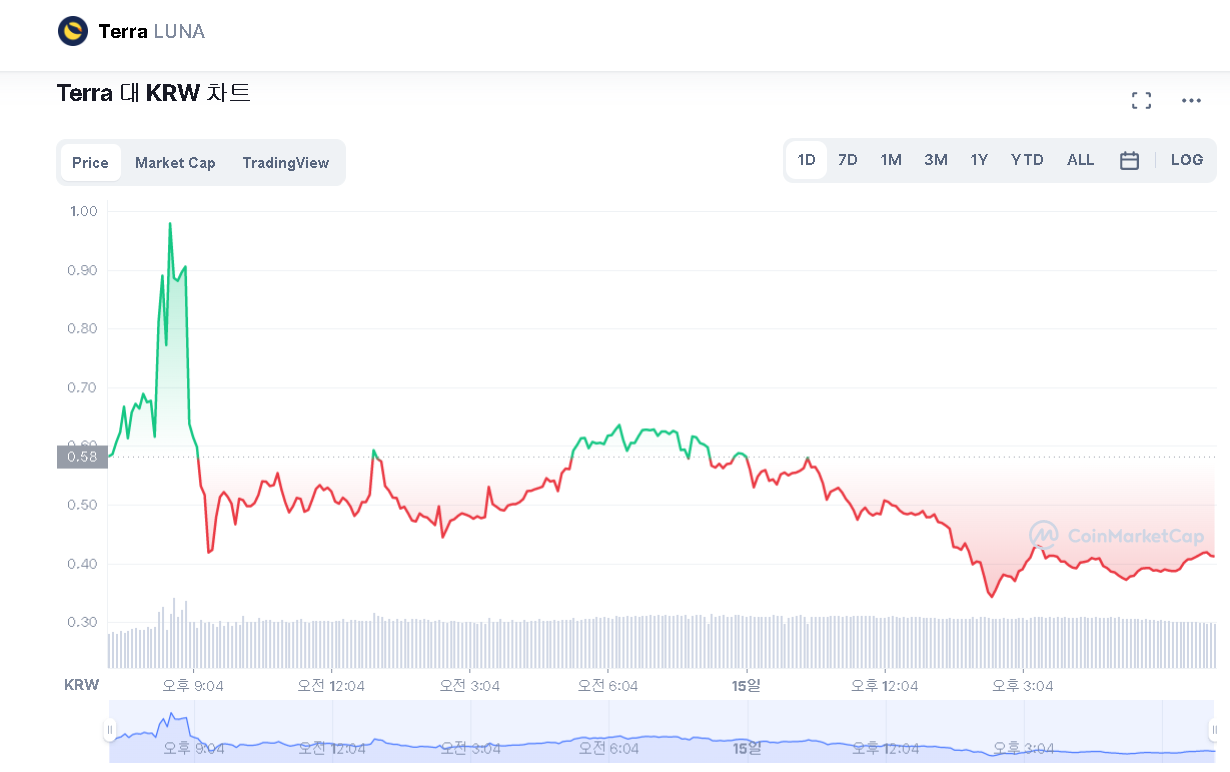Click the 0.90 y-axis value
1230x772 pixels.
pos(83,270)
